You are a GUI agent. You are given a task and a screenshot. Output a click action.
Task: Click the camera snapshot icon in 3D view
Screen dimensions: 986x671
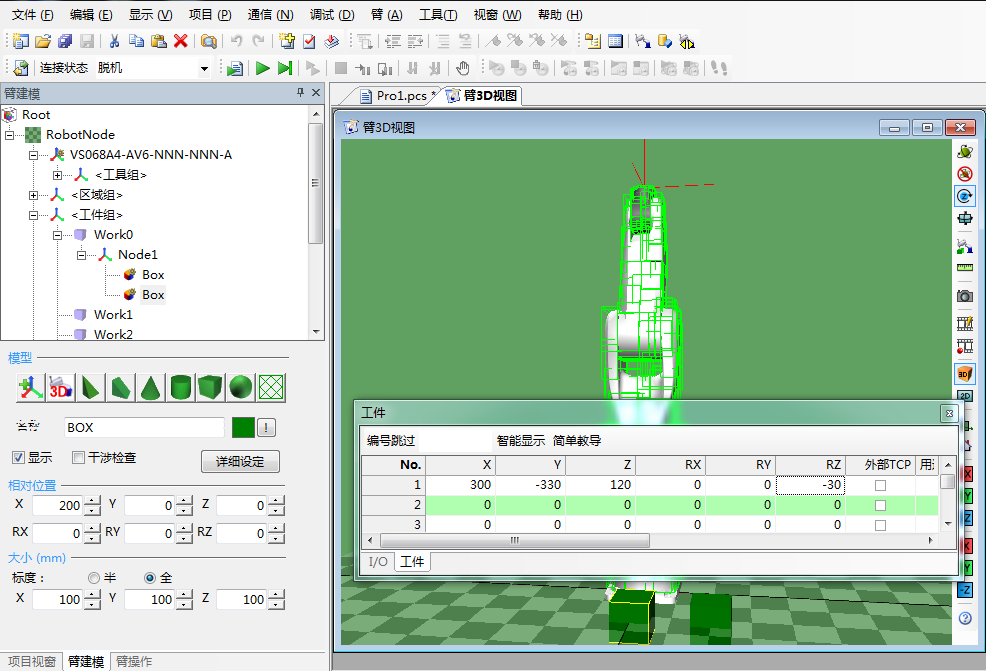pyautogui.click(x=965, y=297)
